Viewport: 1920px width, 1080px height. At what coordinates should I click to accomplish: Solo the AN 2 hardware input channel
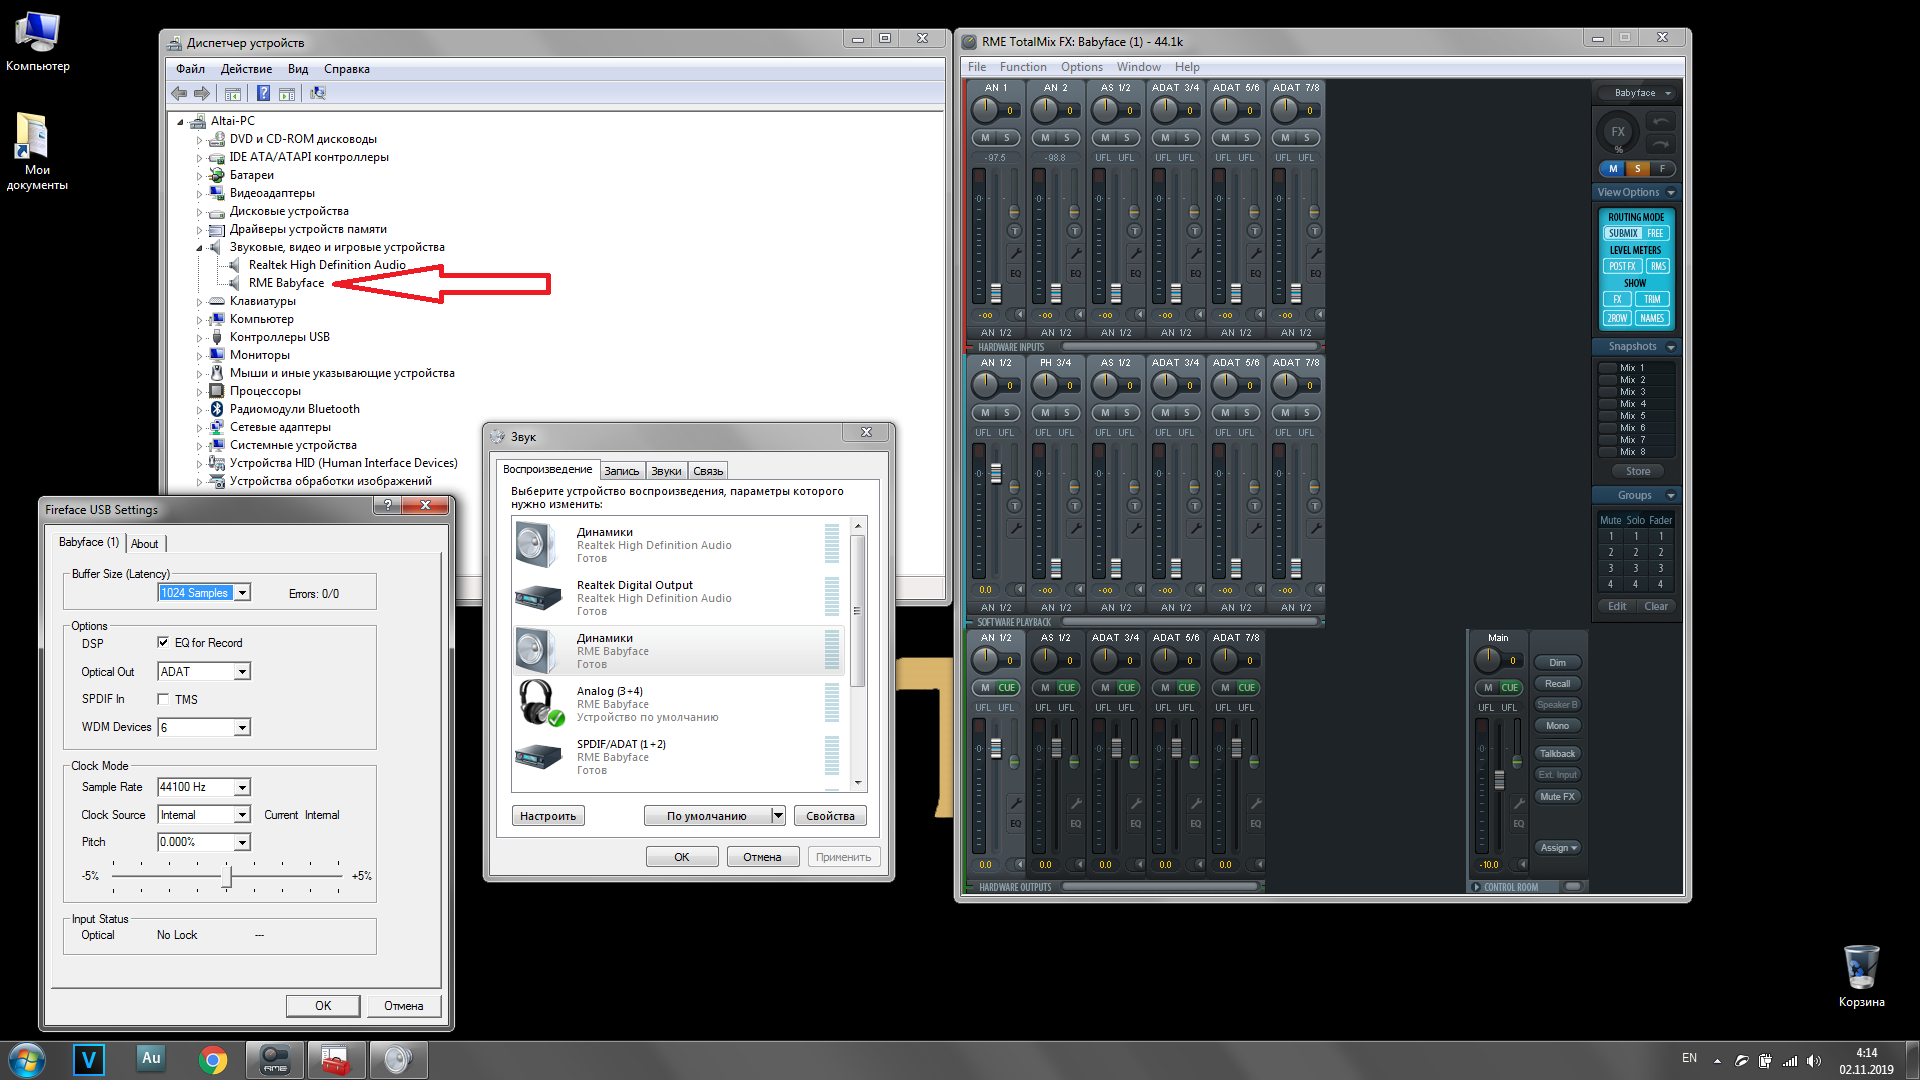pos(1067,138)
